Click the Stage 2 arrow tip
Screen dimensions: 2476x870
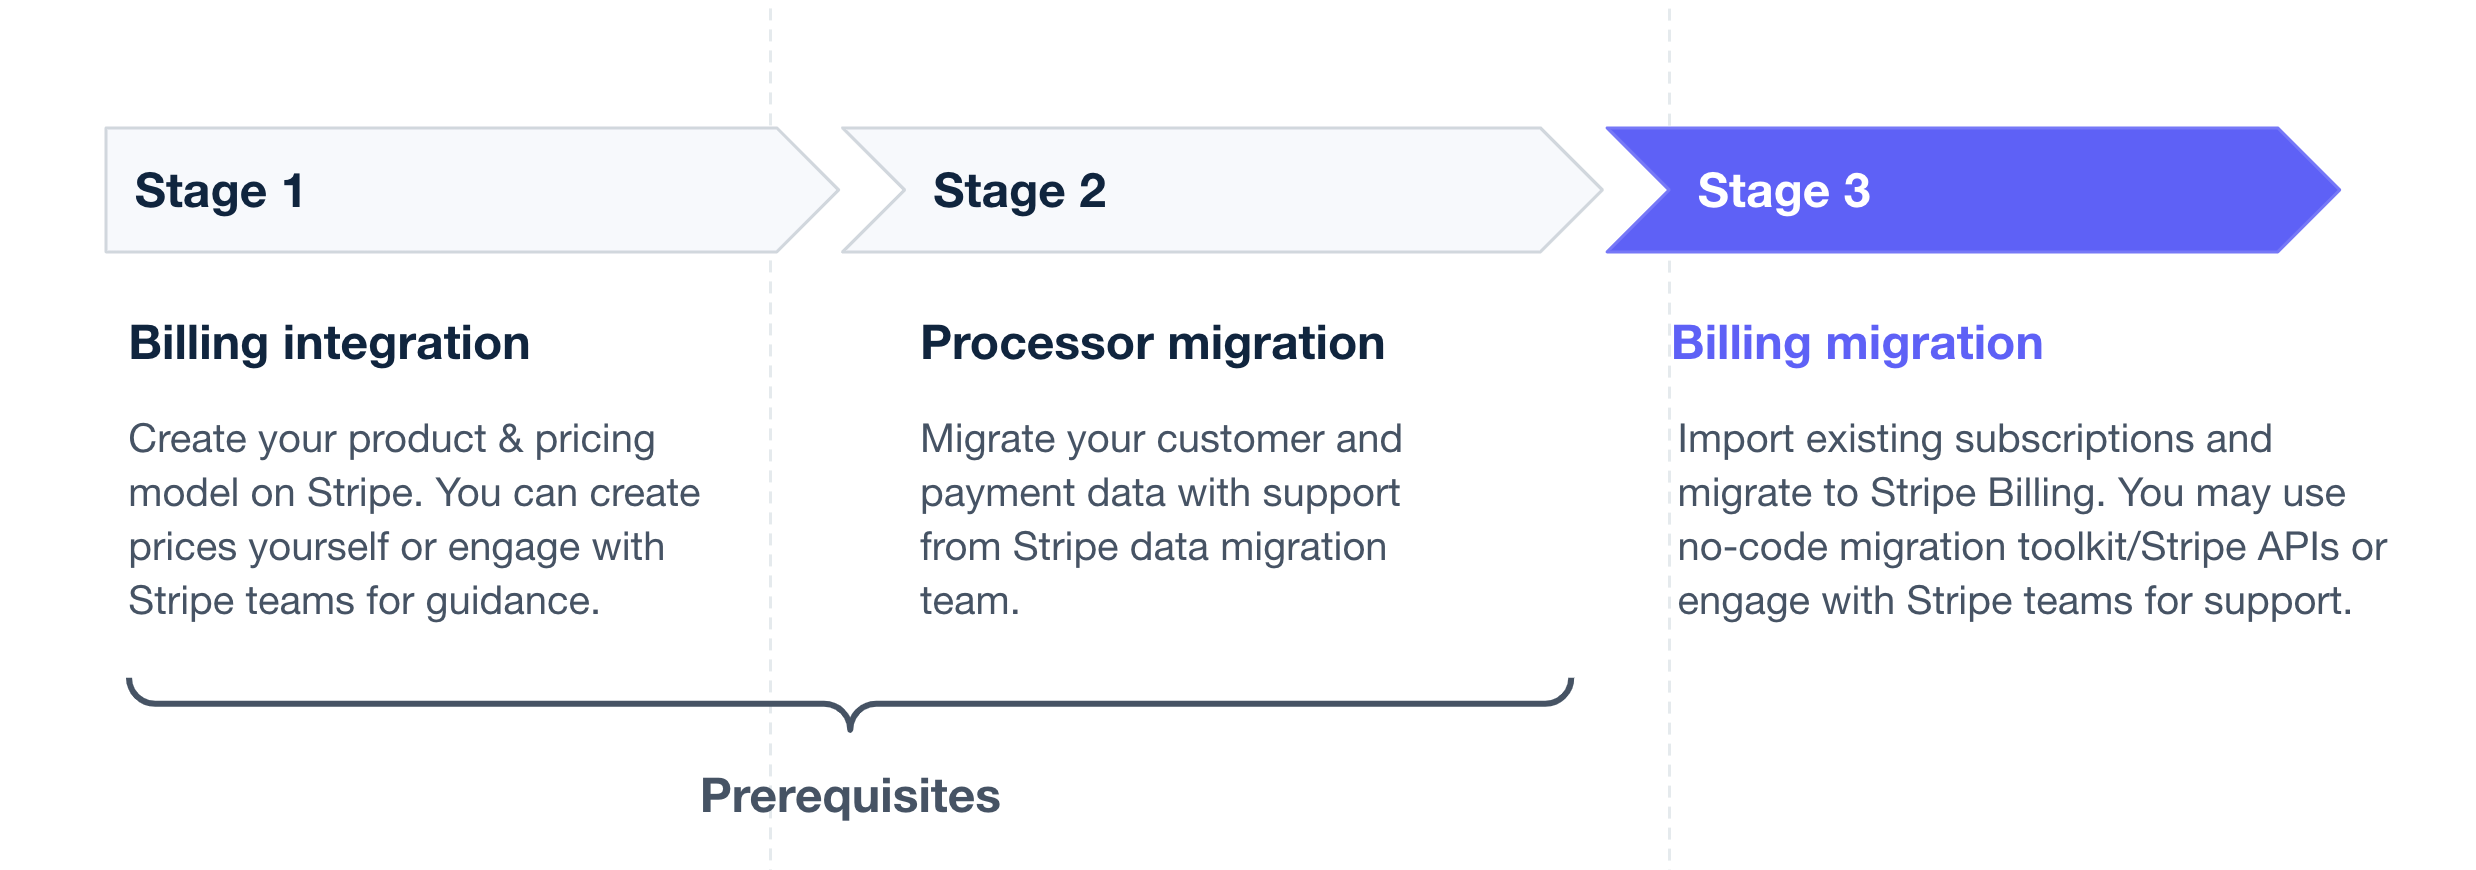click(x=1572, y=190)
